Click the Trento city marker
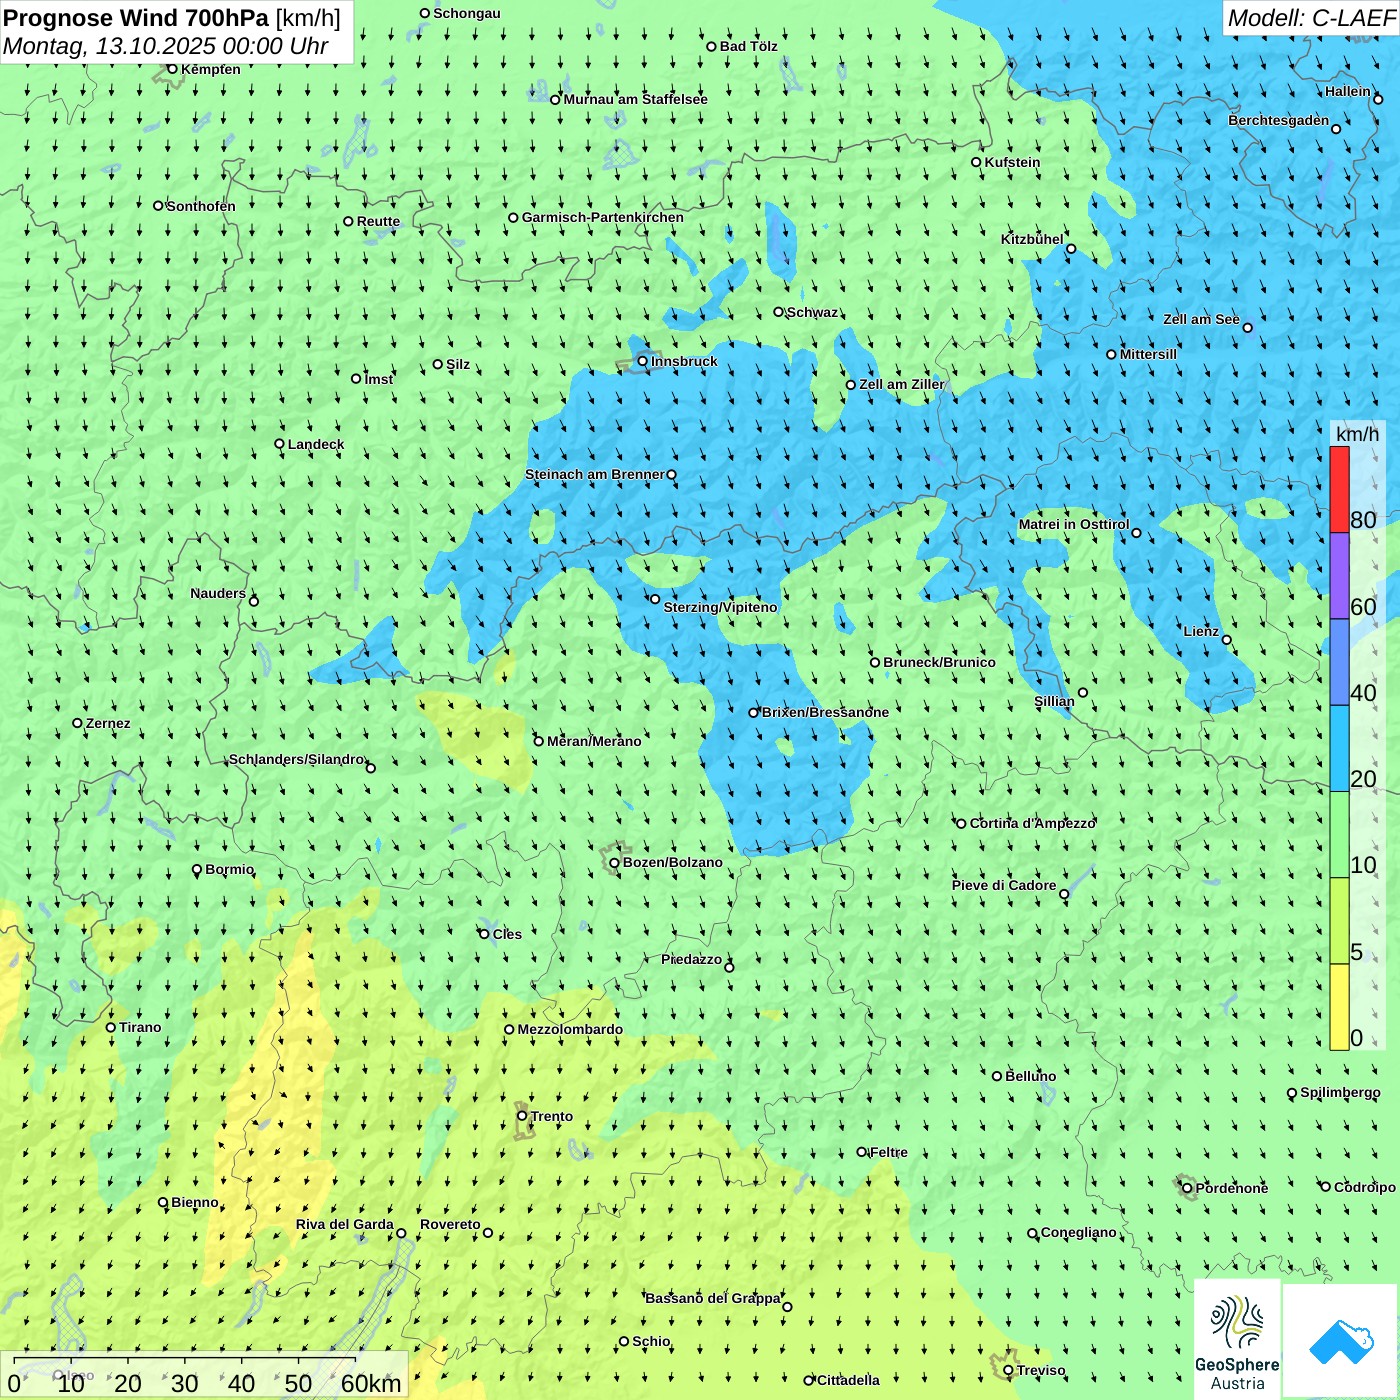The height and width of the screenshot is (1400, 1400). (x=522, y=1116)
